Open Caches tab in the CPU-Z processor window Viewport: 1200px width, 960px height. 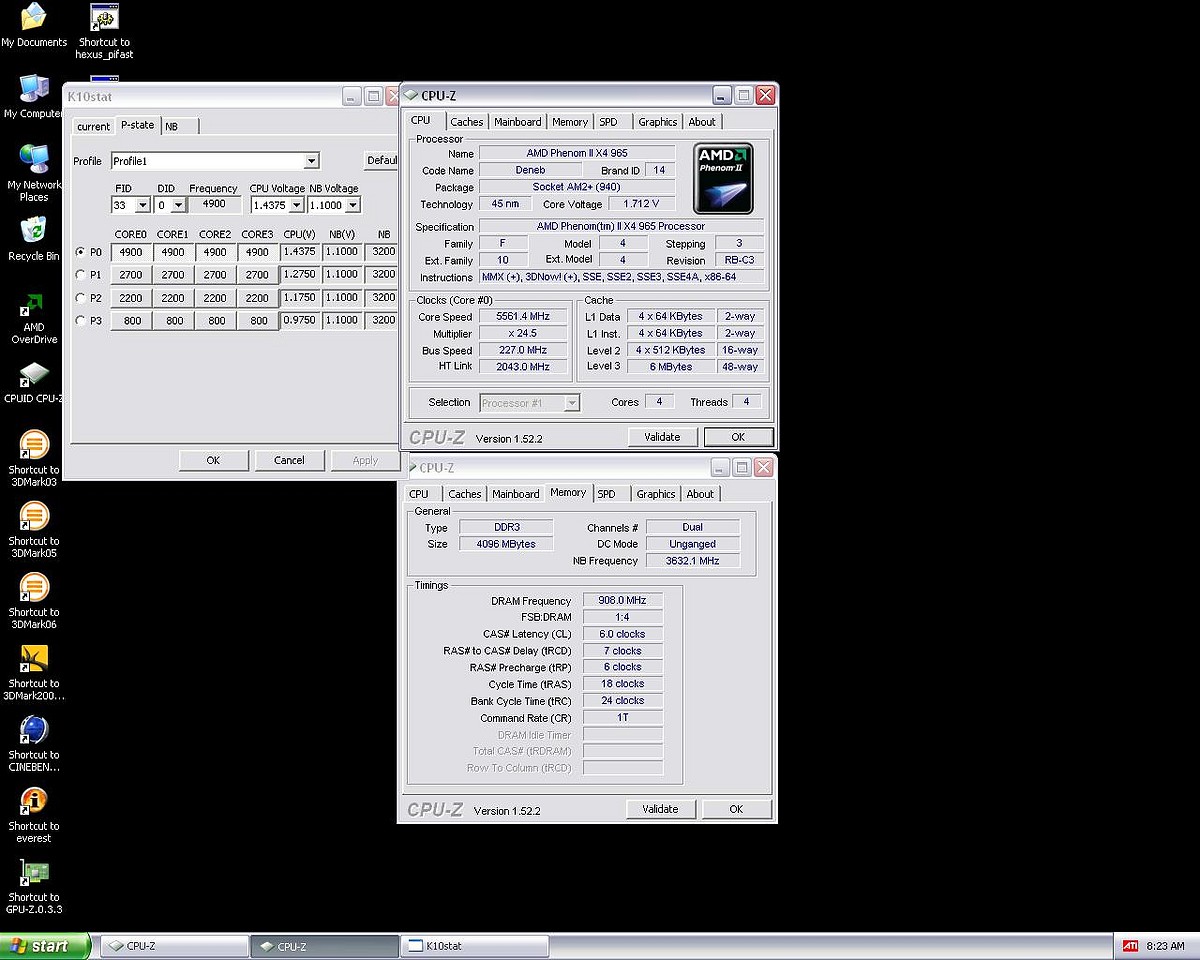[466, 122]
